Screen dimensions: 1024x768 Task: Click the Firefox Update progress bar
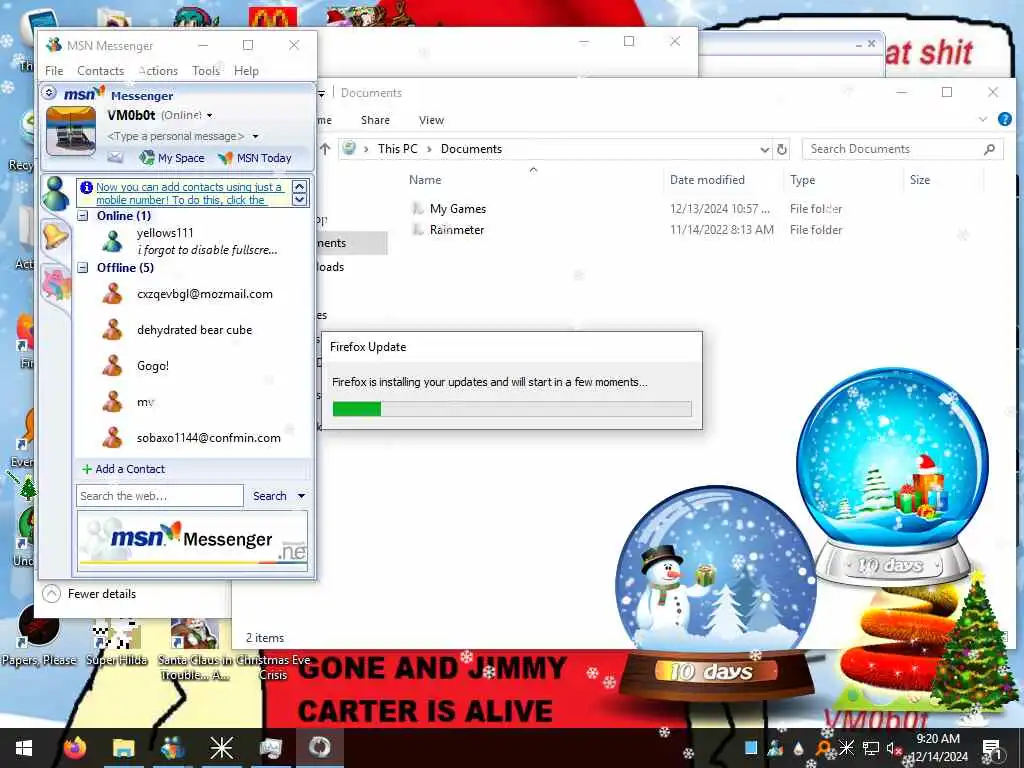(x=512, y=409)
